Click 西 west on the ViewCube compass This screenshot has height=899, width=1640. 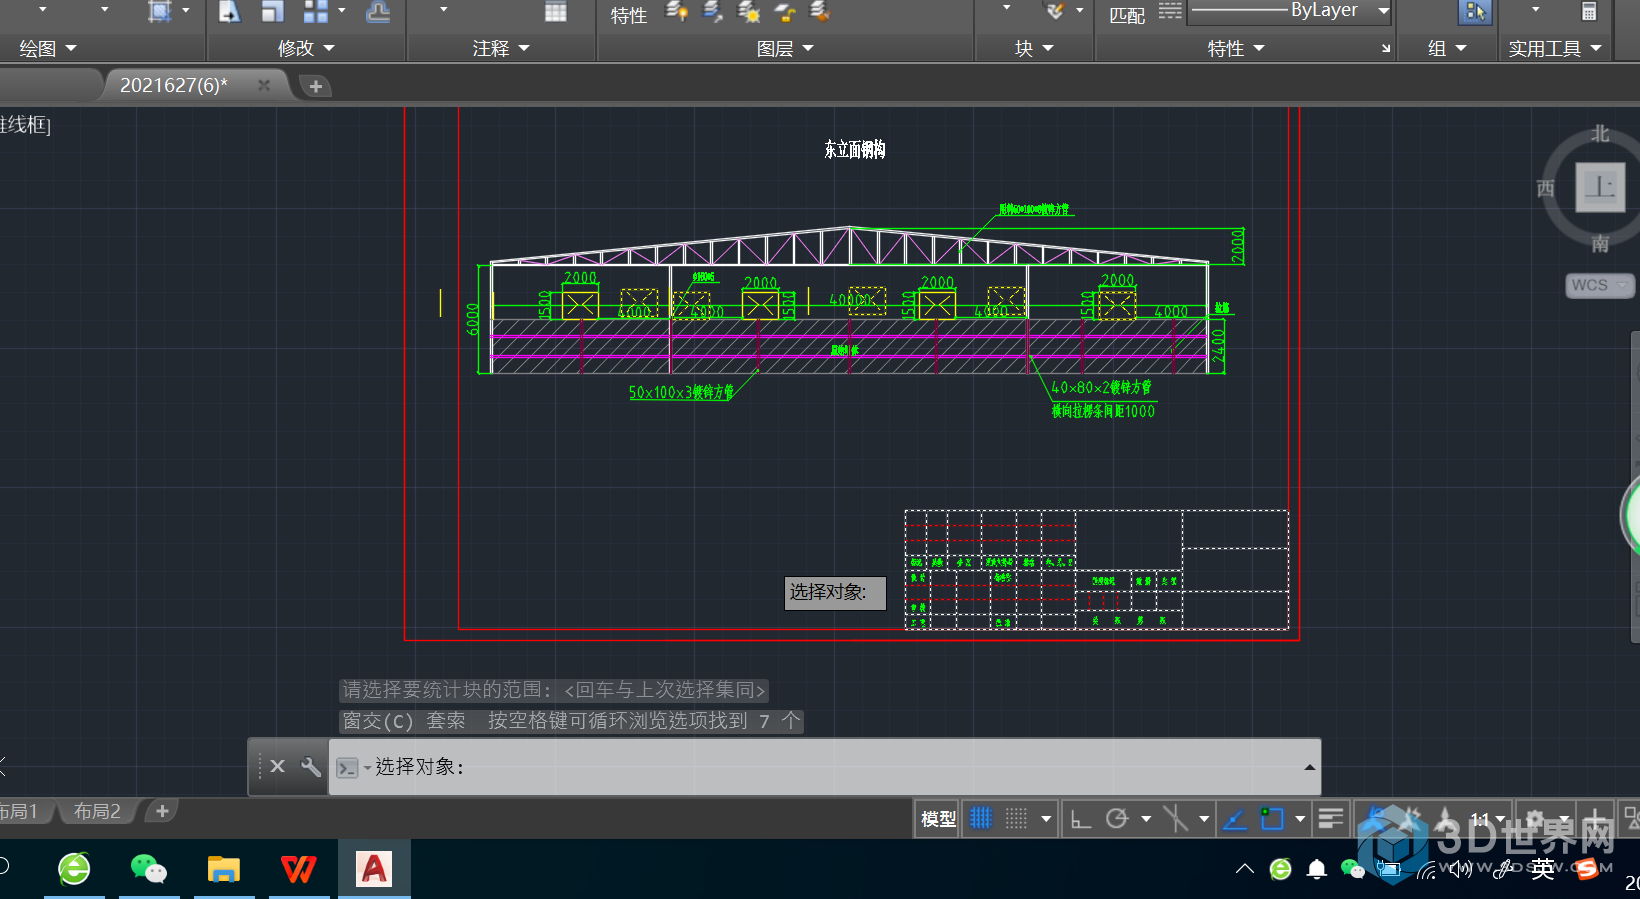(x=1546, y=188)
